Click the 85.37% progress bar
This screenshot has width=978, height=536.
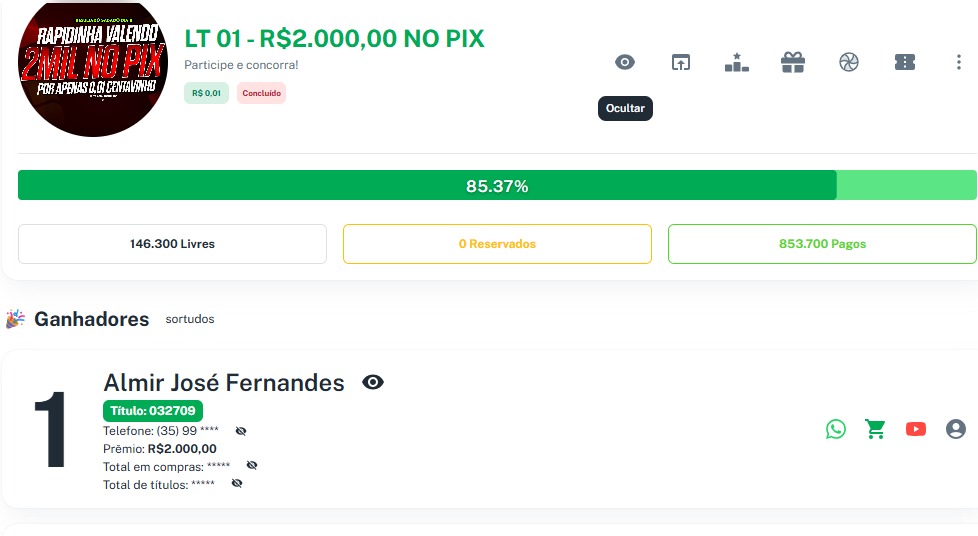pos(497,186)
